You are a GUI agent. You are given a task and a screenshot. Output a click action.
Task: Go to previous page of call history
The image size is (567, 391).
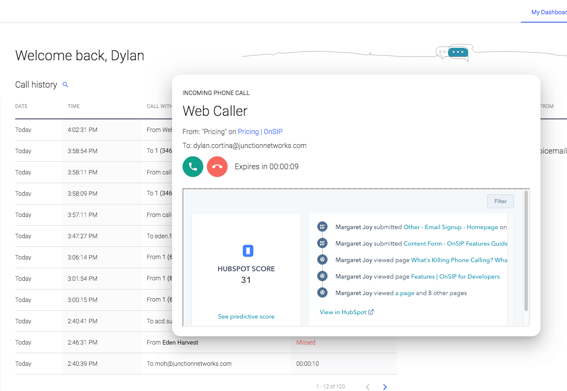[x=367, y=387]
